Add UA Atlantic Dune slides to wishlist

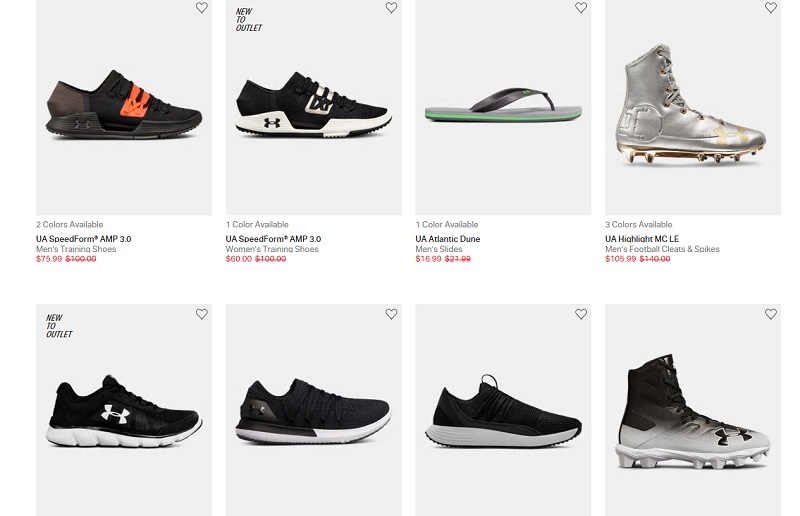click(581, 8)
